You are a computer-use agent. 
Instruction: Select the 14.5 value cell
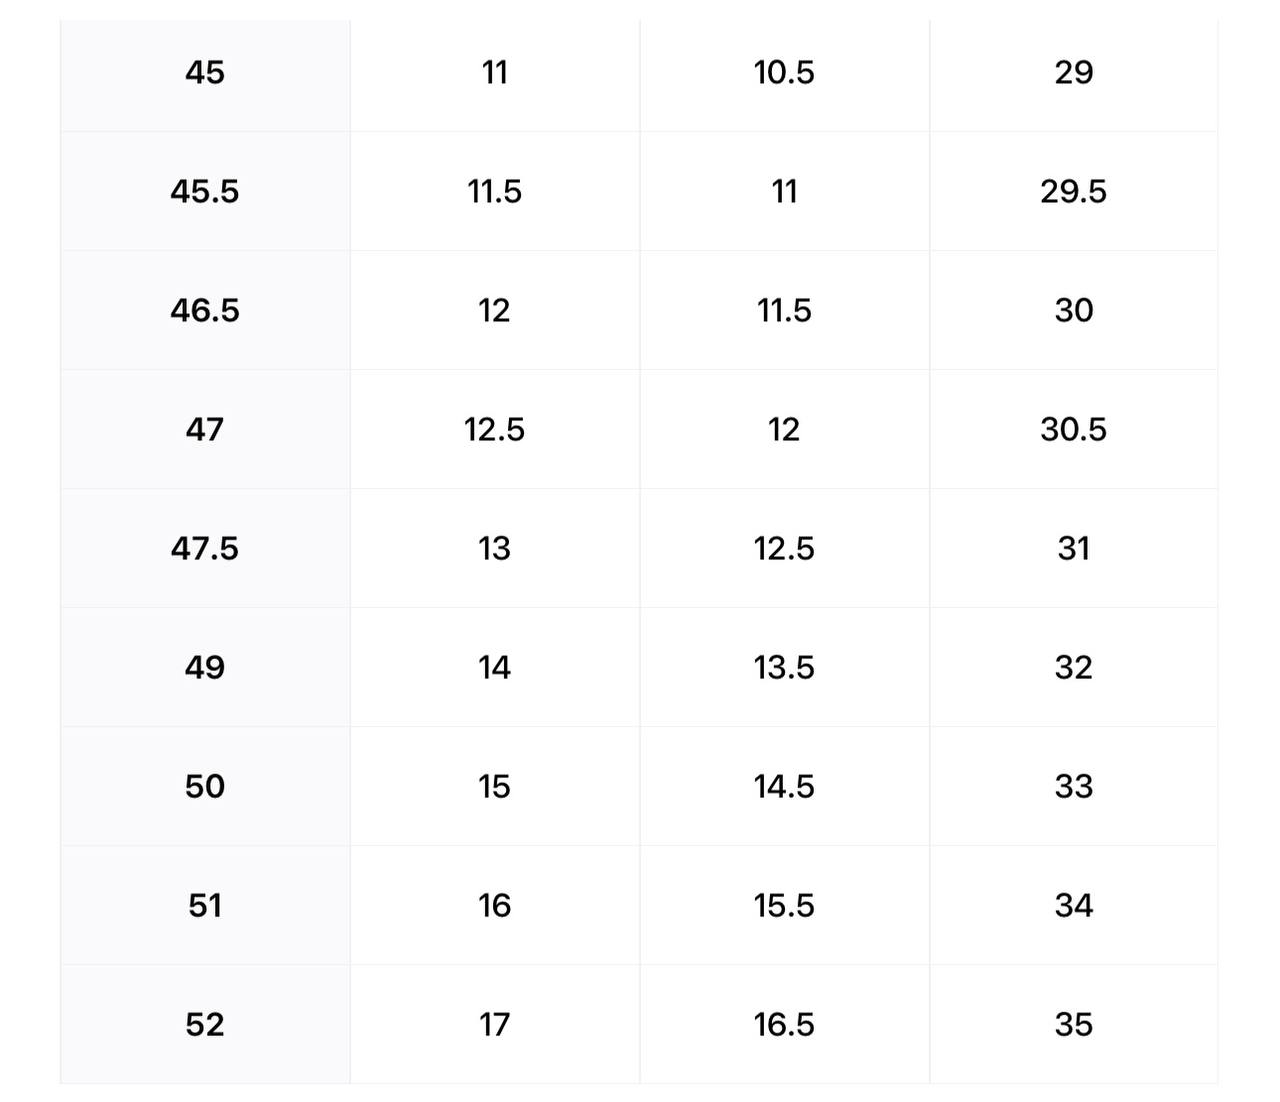[784, 786]
